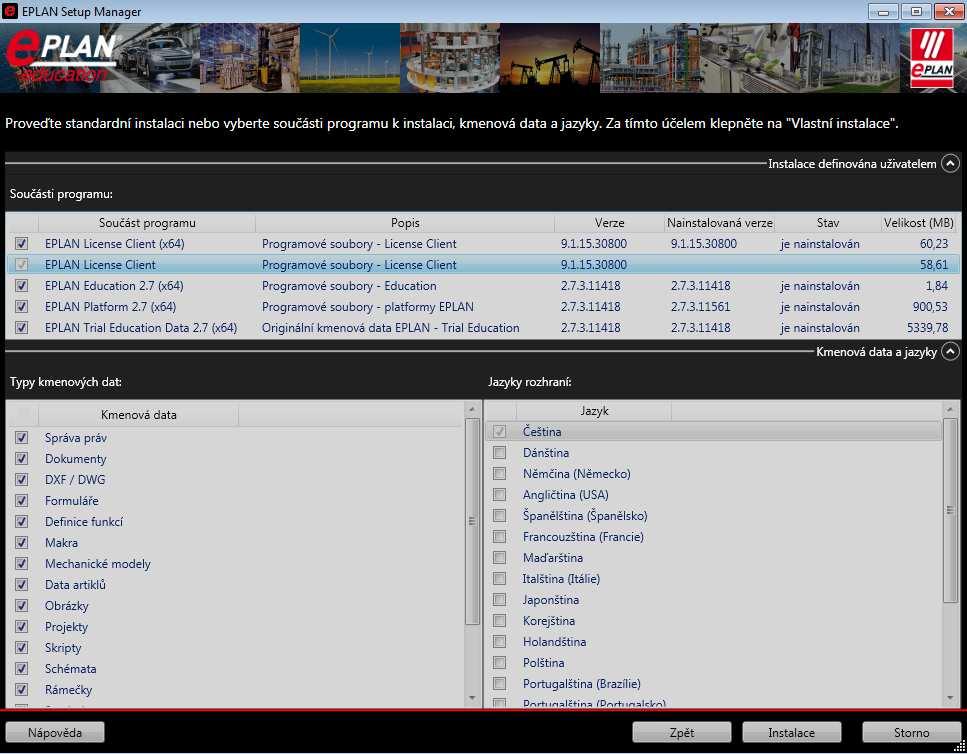Minimize the EPLAN Setup Manager window
This screenshot has width=967, height=754.
click(883, 12)
